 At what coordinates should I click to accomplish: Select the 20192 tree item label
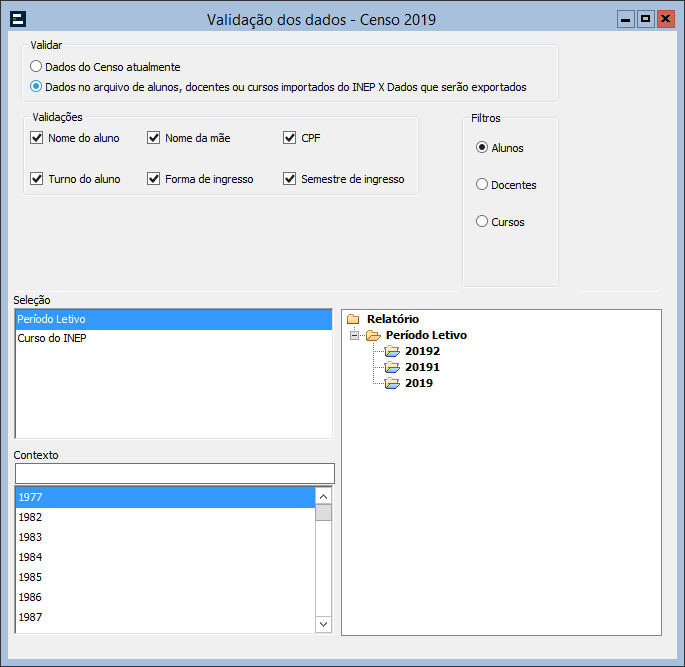[x=422, y=351]
